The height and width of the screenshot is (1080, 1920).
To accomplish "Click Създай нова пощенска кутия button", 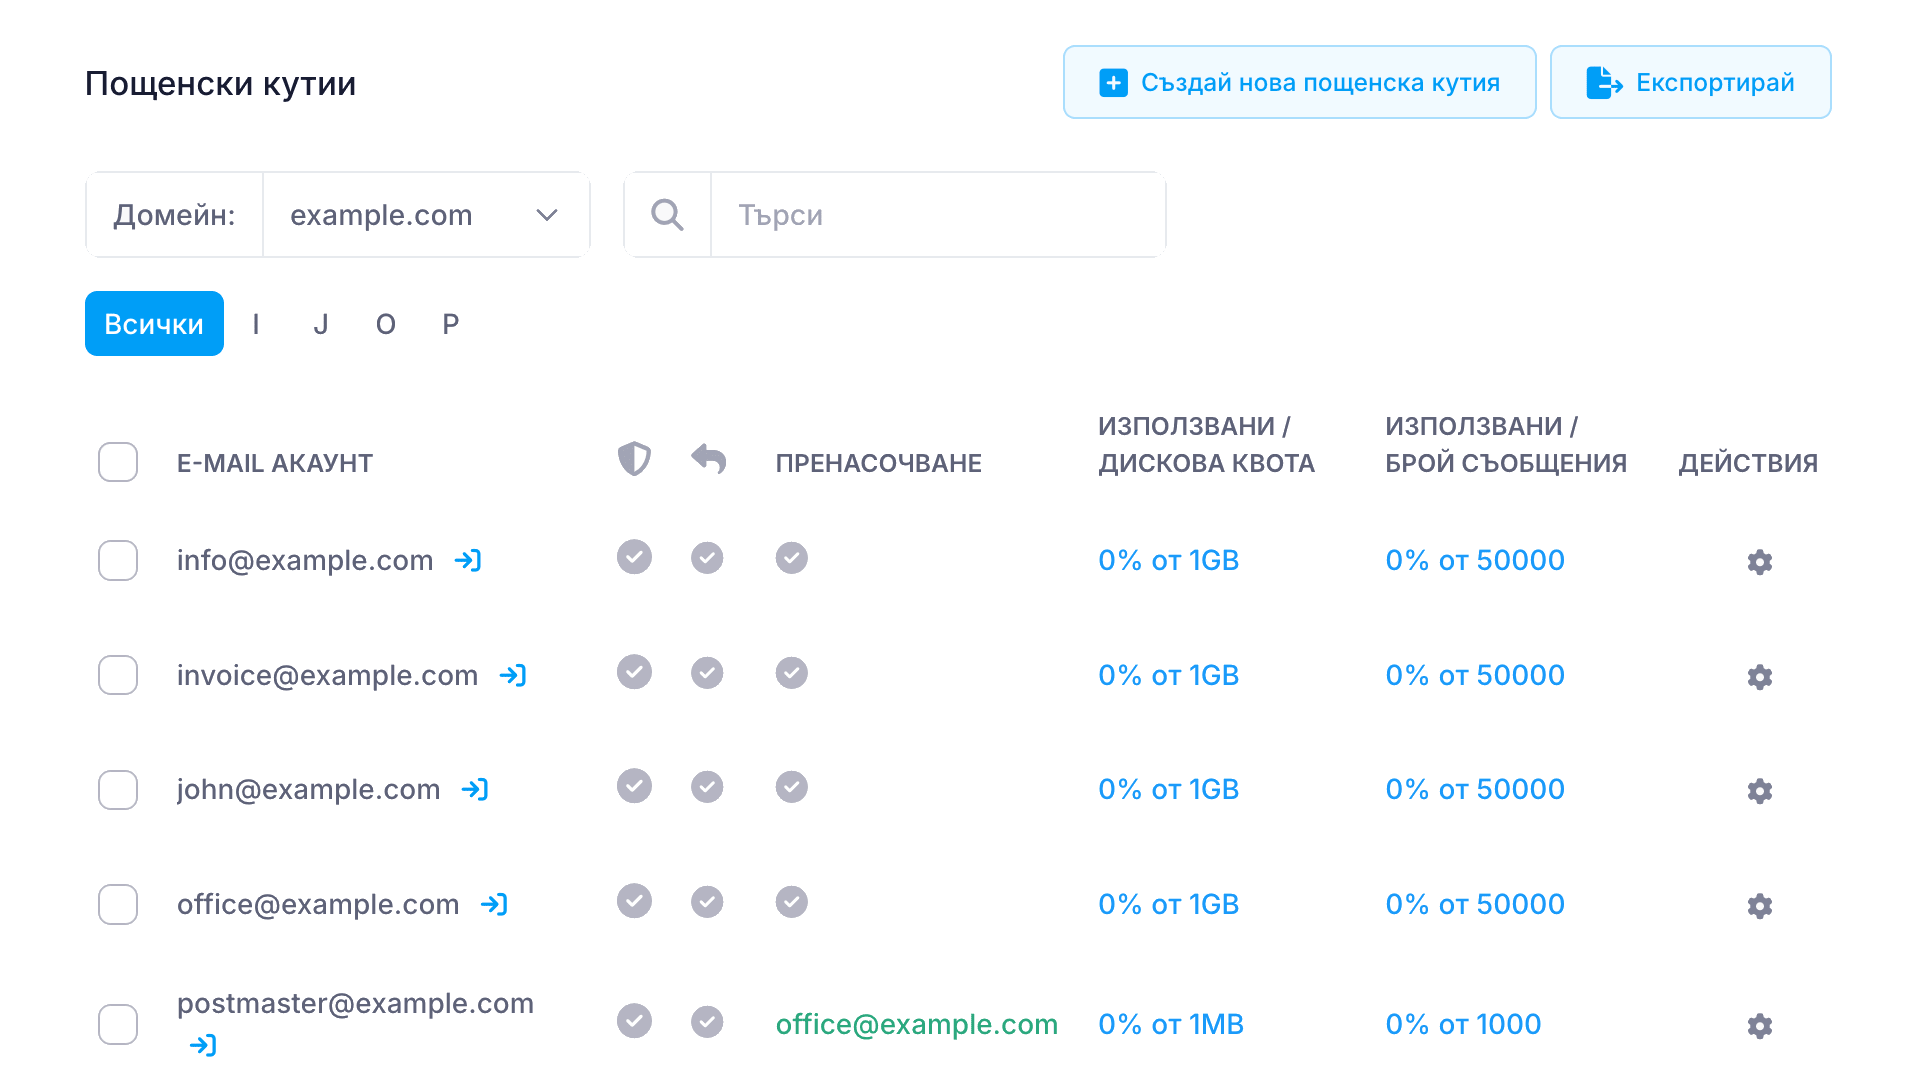I will pos(1299,82).
